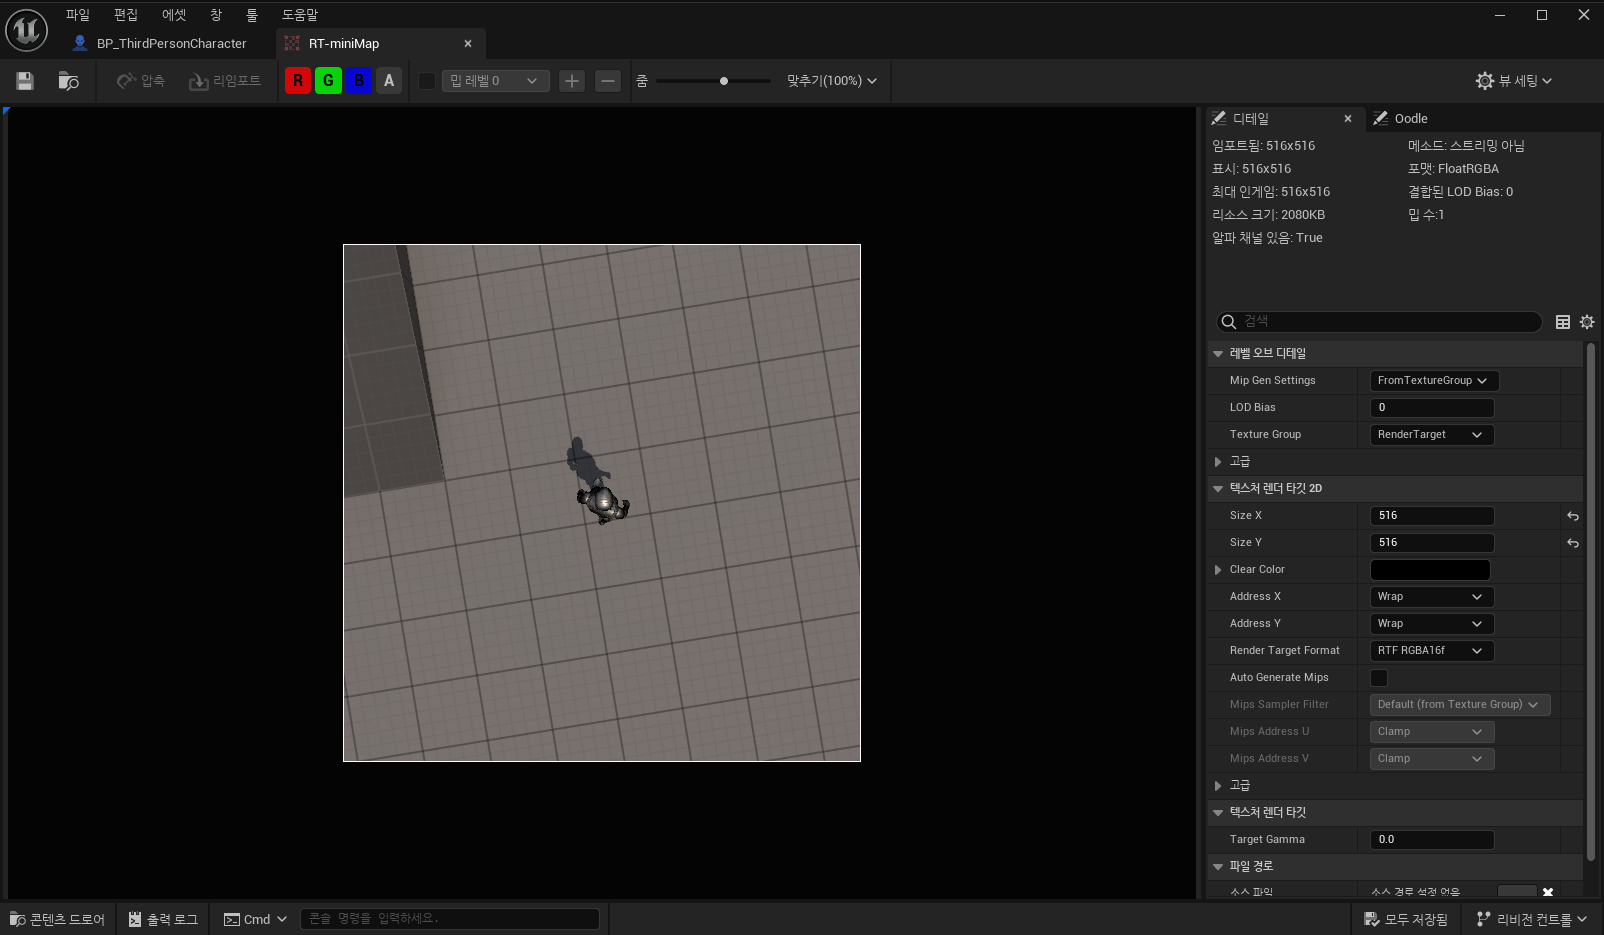The width and height of the screenshot is (1604, 935).
Task: Click the Unreal Engine logo icon
Action: pyautogui.click(x=27, y=30)
